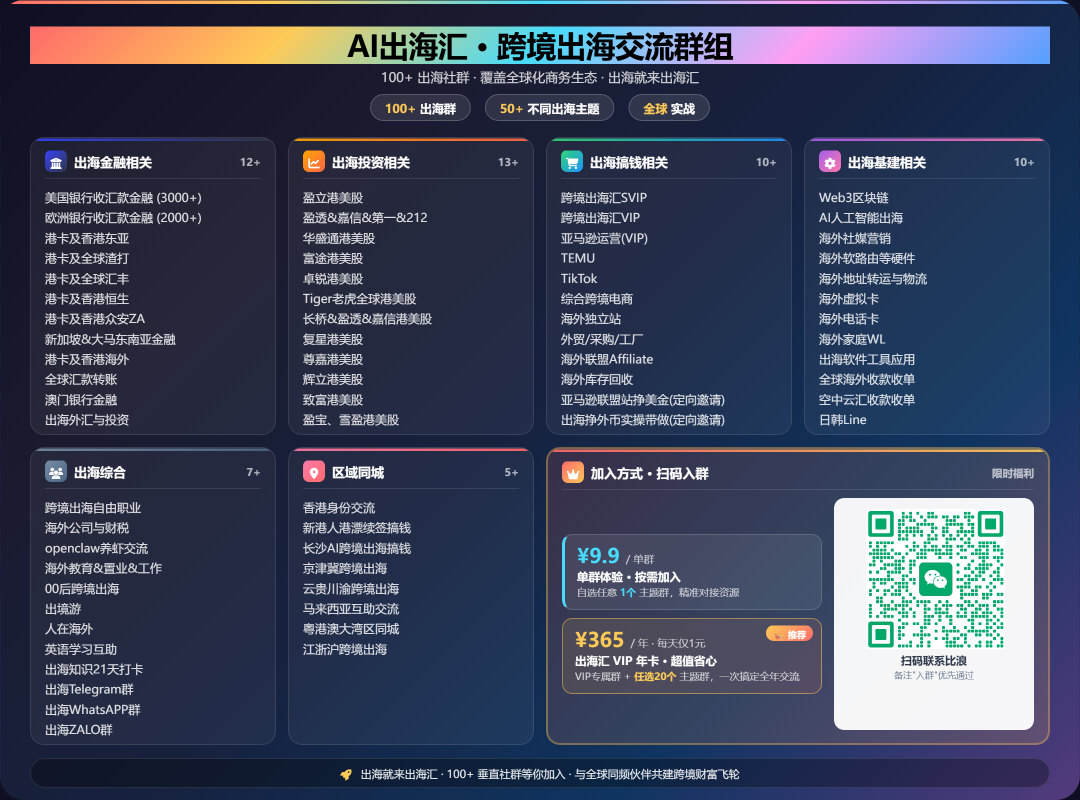Click the 100+ 出海群 pill badge
The height and width of the screenshot is (800, 1080).
pos(420,108)
